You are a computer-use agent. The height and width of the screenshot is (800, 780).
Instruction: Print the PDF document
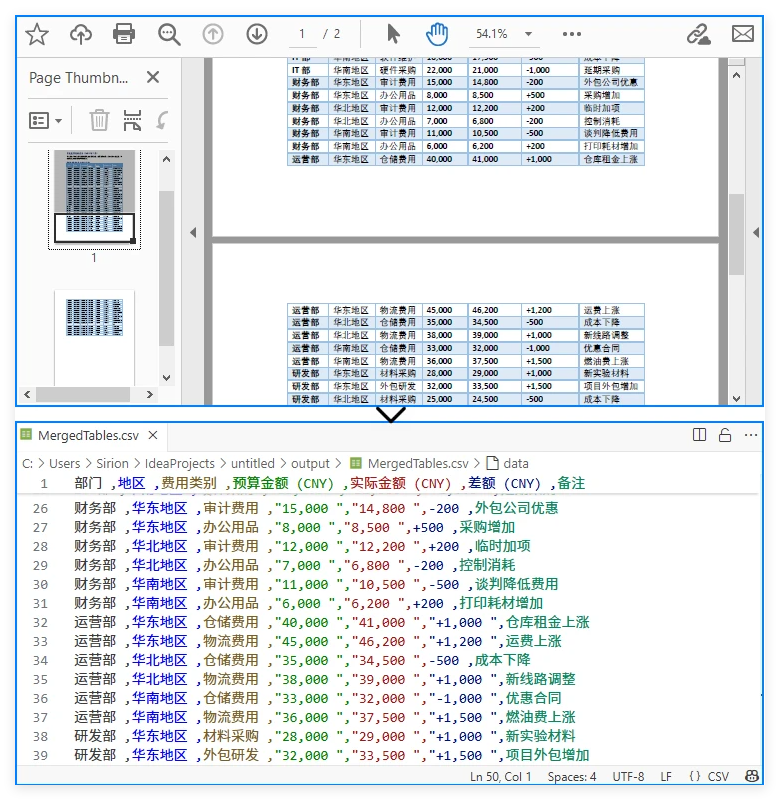click(x=124, y=34)
